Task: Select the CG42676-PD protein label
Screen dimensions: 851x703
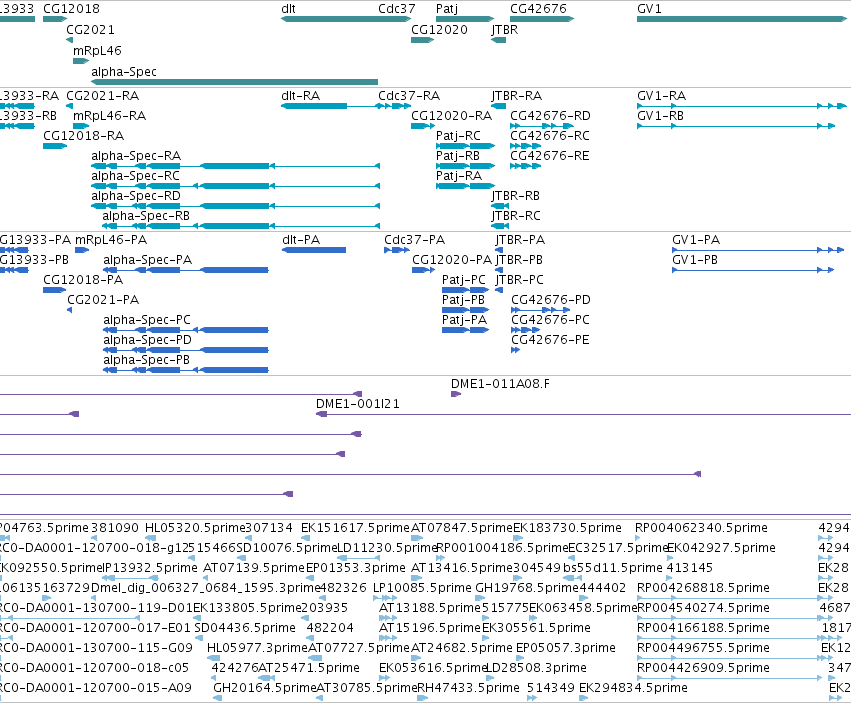Action: tap(551, 300)
